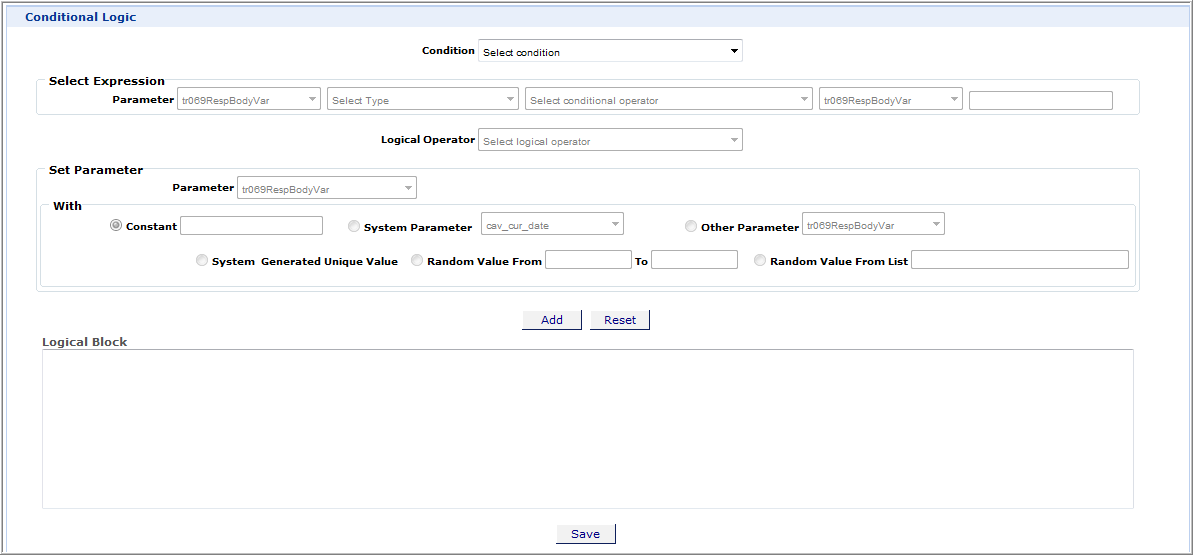The height and width of the screenshot is (555, 1193).
Task: Select Random Value From radio button
Action: coord(417,260)
